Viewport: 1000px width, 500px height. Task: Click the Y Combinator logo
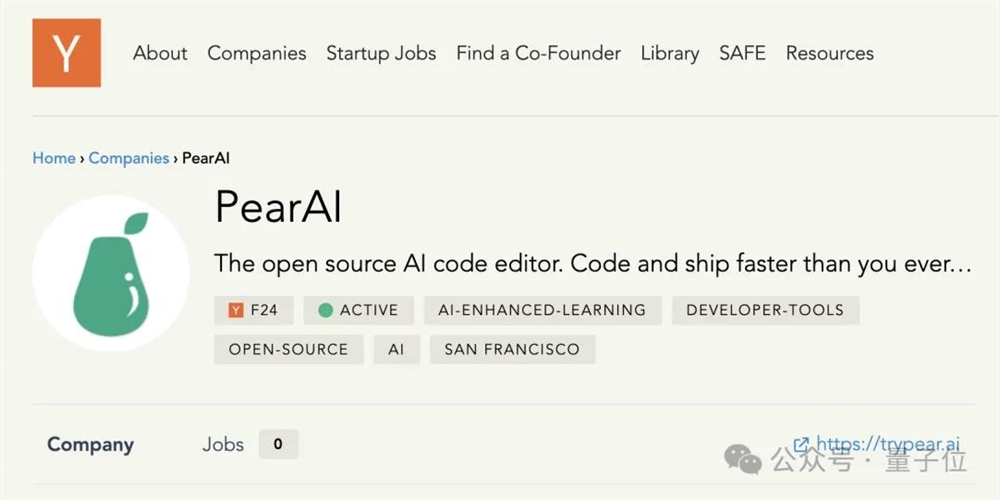67,53
